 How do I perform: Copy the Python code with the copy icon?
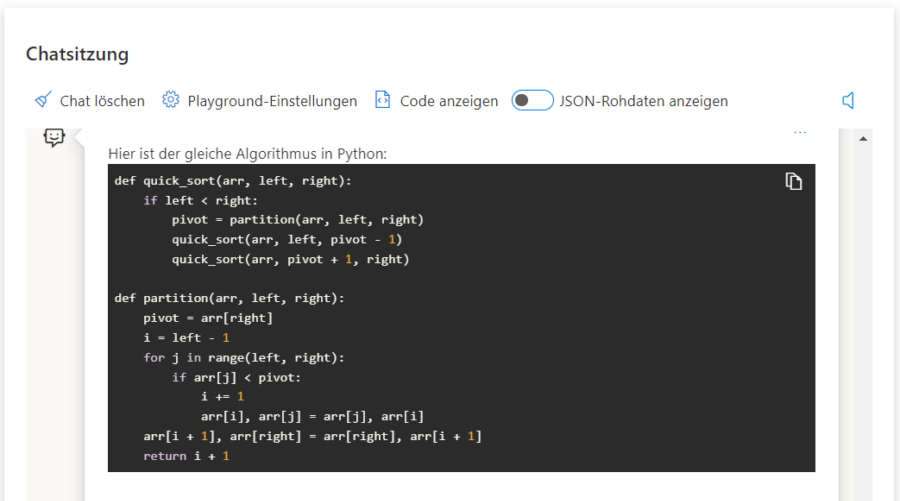coord(793,181)
